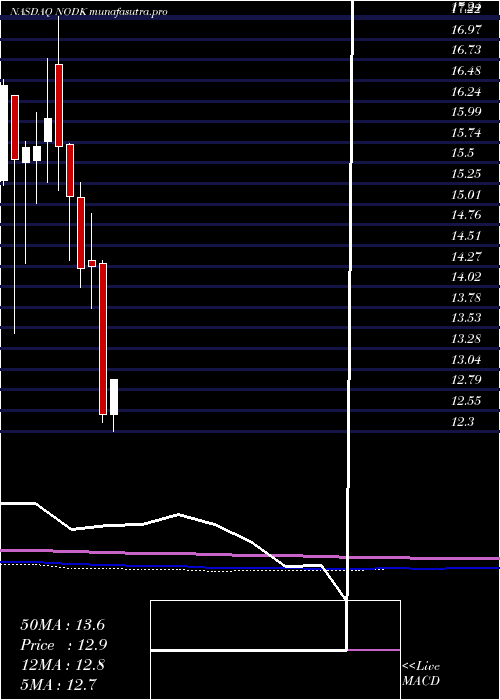The image size is (500, 700).
Task: Click the 13.53 price axis label
Action: click(467, 318)
